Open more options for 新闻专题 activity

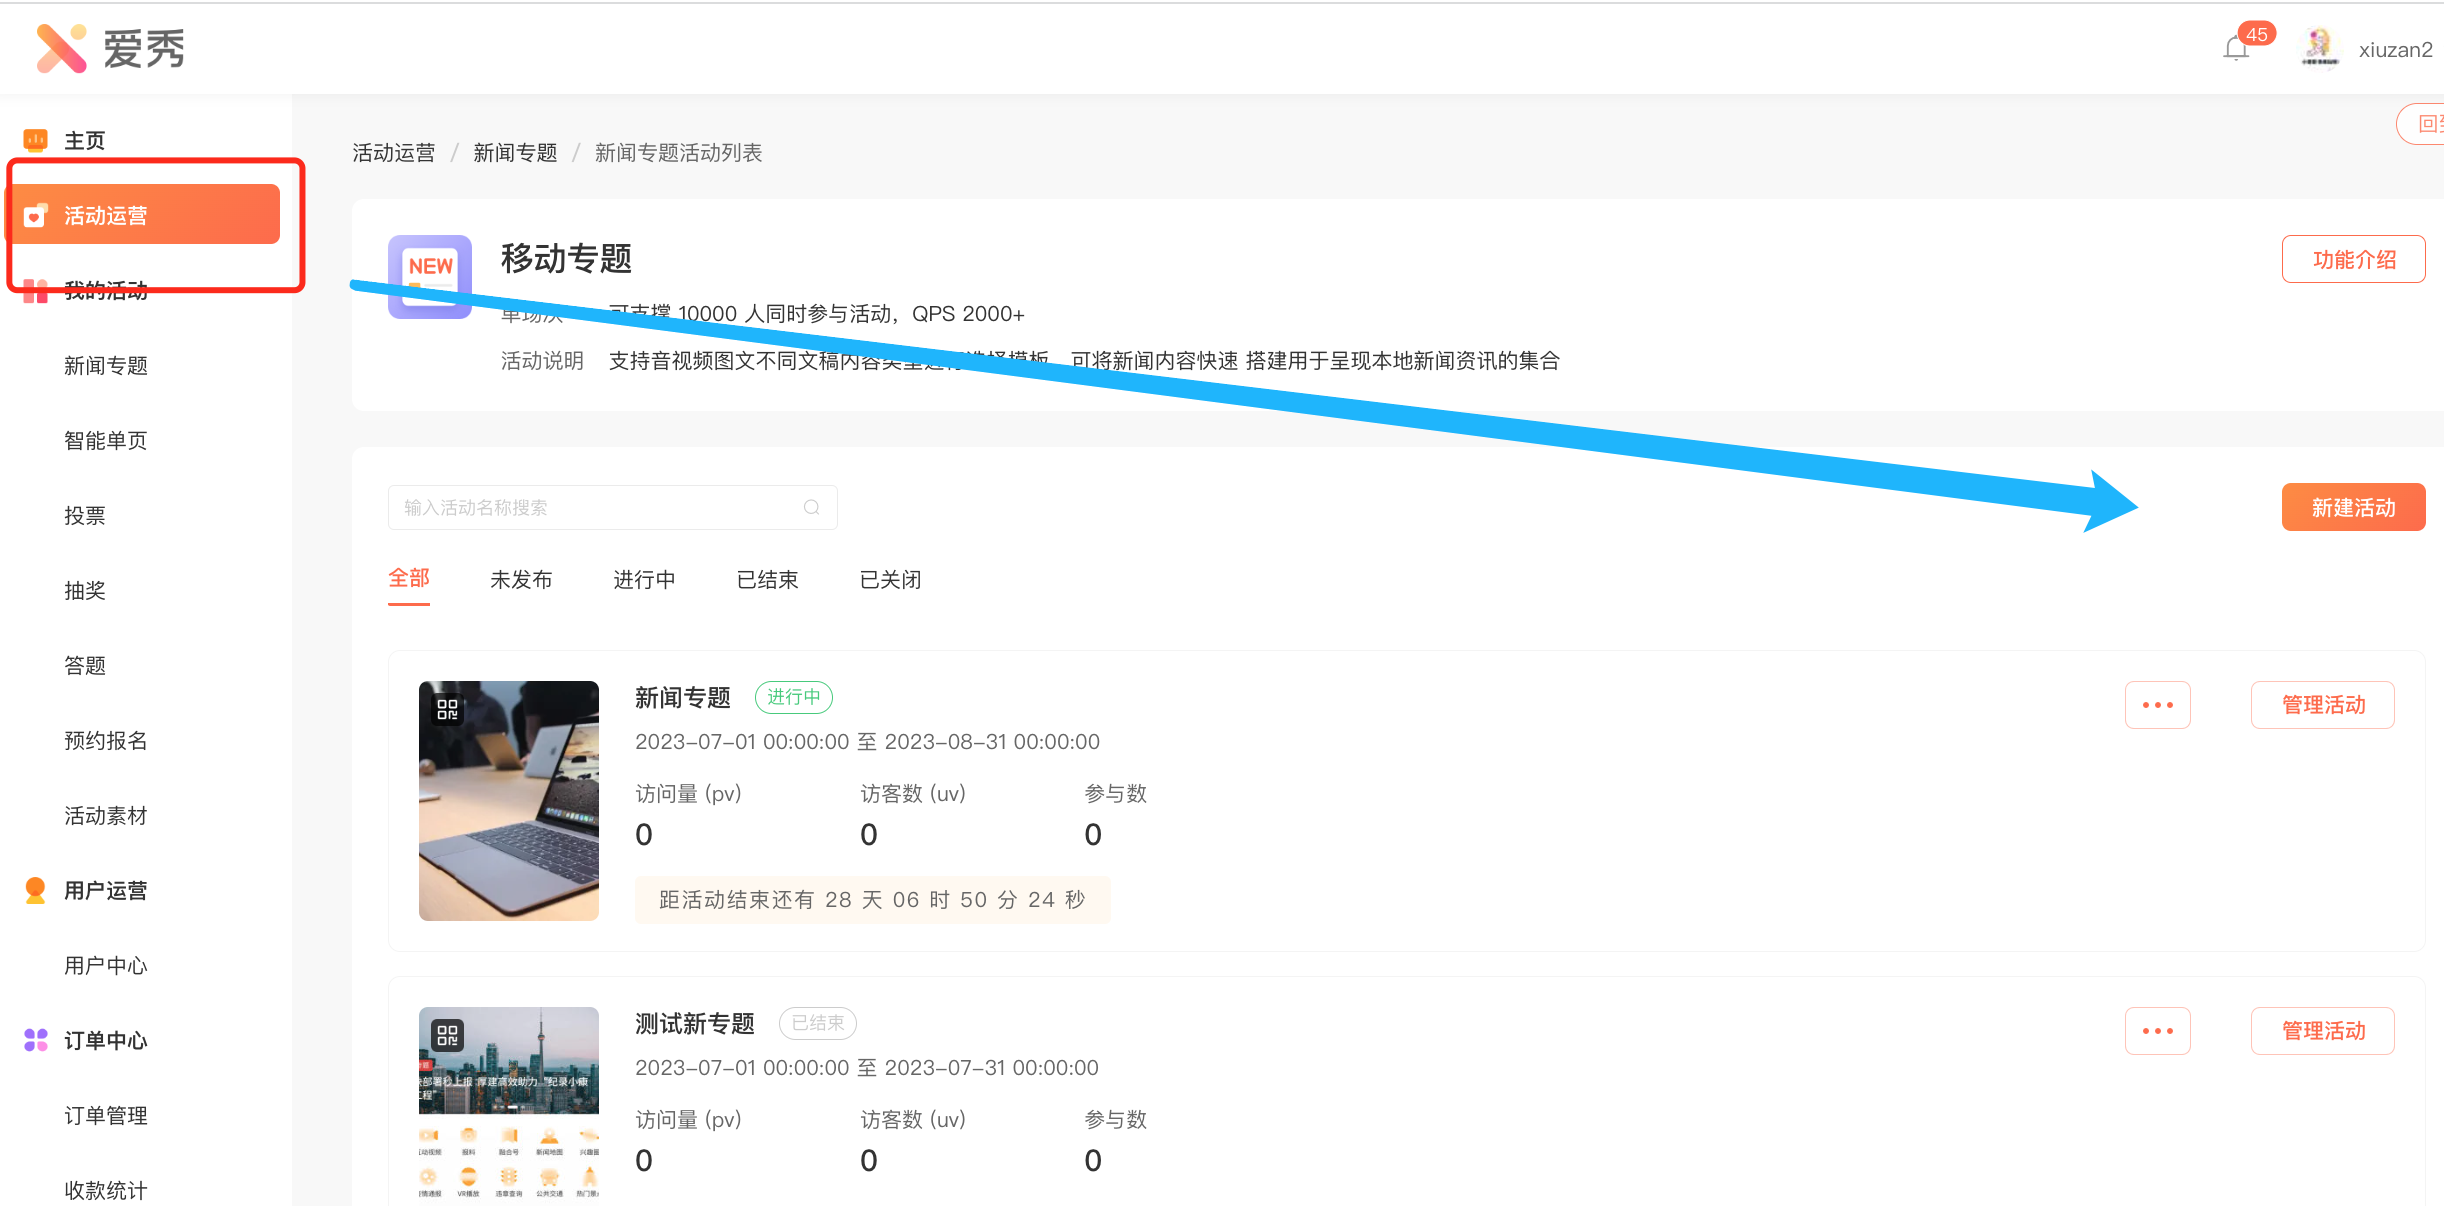[2157, 705]
